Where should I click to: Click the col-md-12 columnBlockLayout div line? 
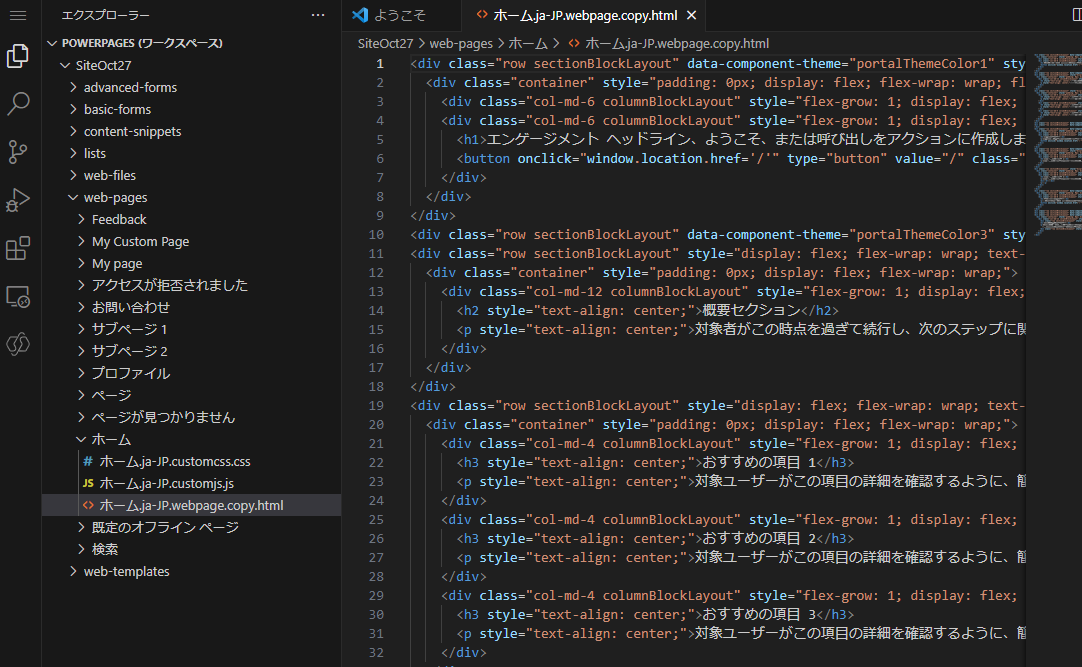click(733, 292)
